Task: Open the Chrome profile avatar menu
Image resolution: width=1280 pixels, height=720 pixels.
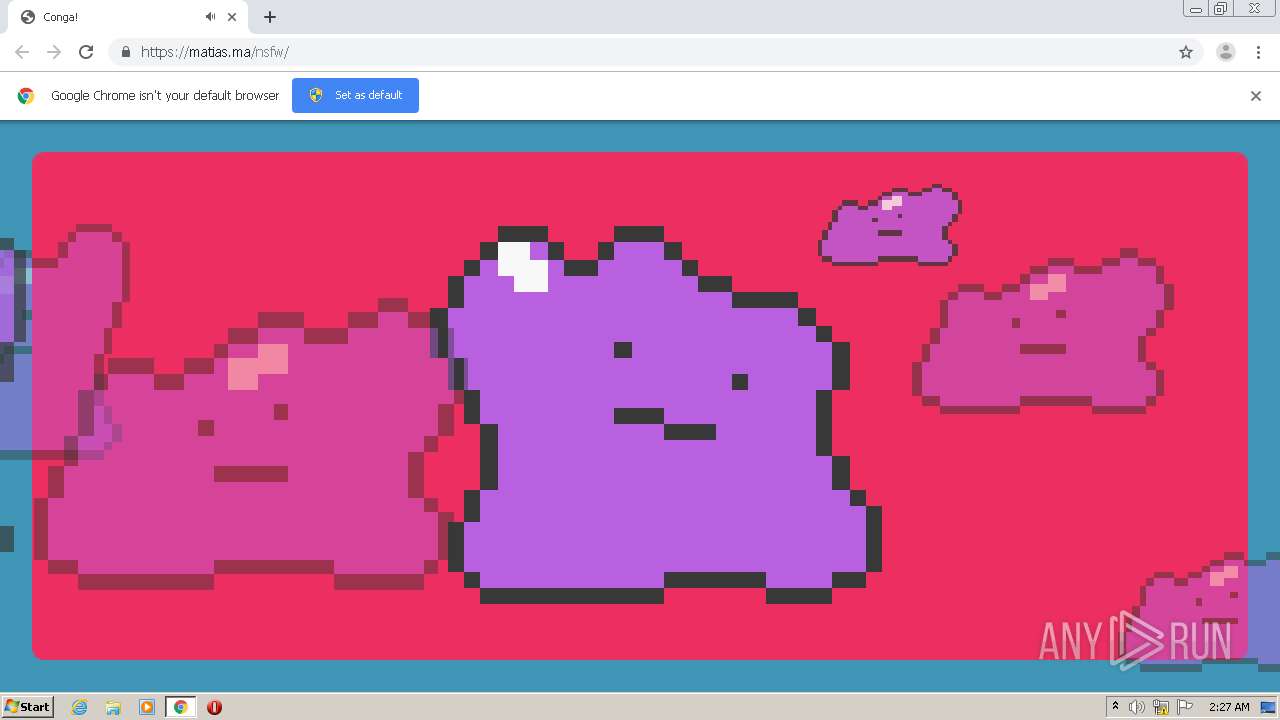Action: [x=1225, y=52]
